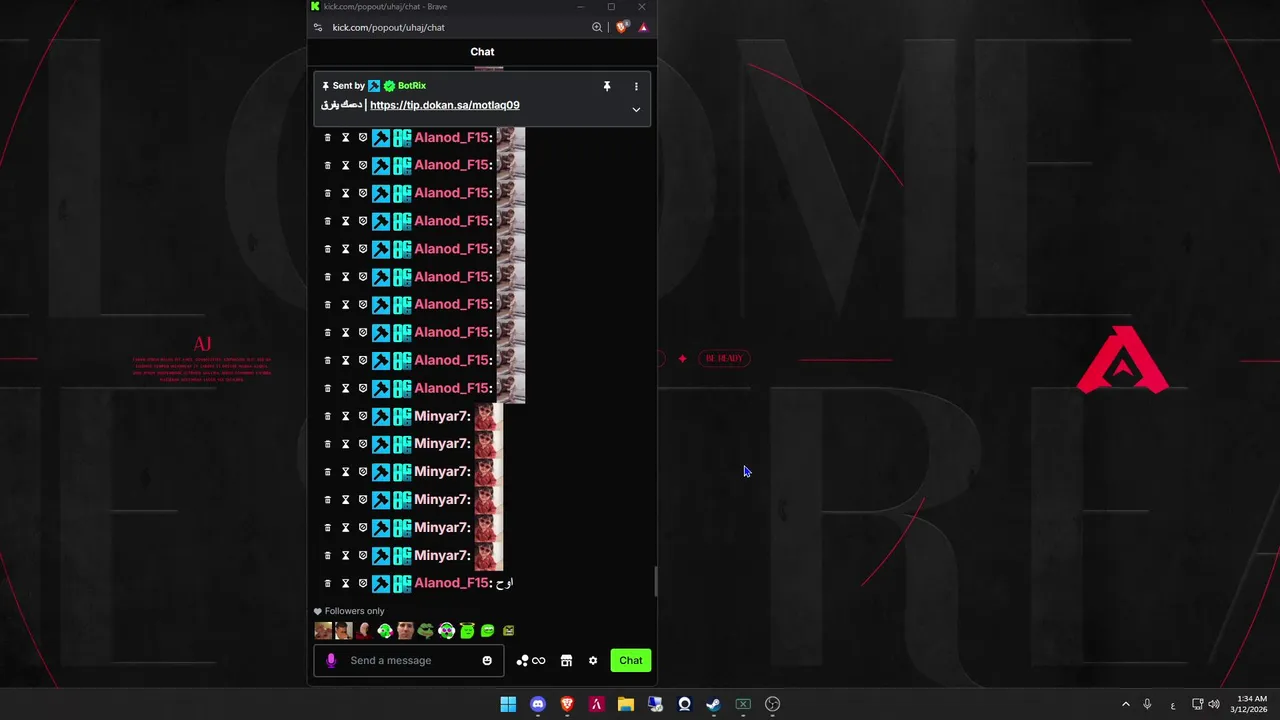This screenshot has width=1280, height=720.
Task: Click the BotRix username in pinned message
Action: 412,86
